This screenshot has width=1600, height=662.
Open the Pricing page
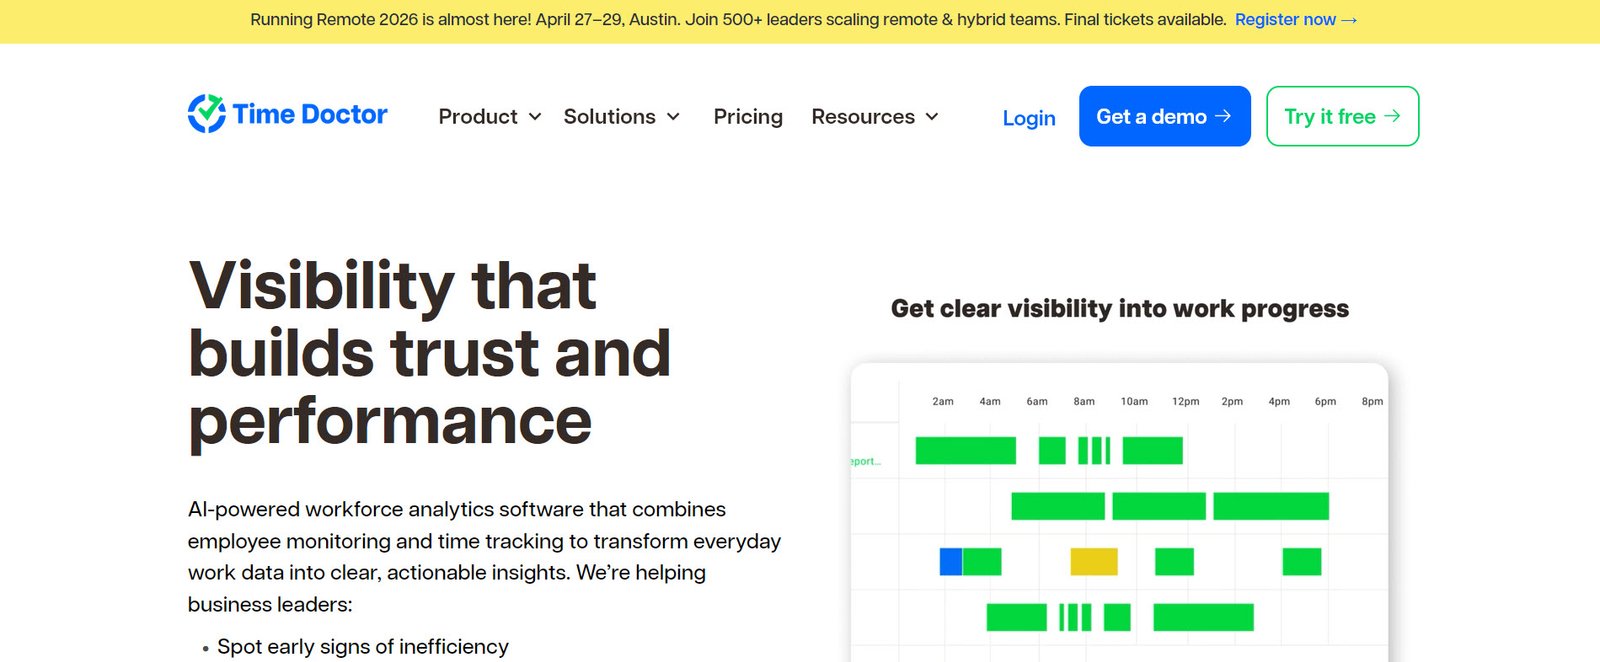(x=747, y=117)
